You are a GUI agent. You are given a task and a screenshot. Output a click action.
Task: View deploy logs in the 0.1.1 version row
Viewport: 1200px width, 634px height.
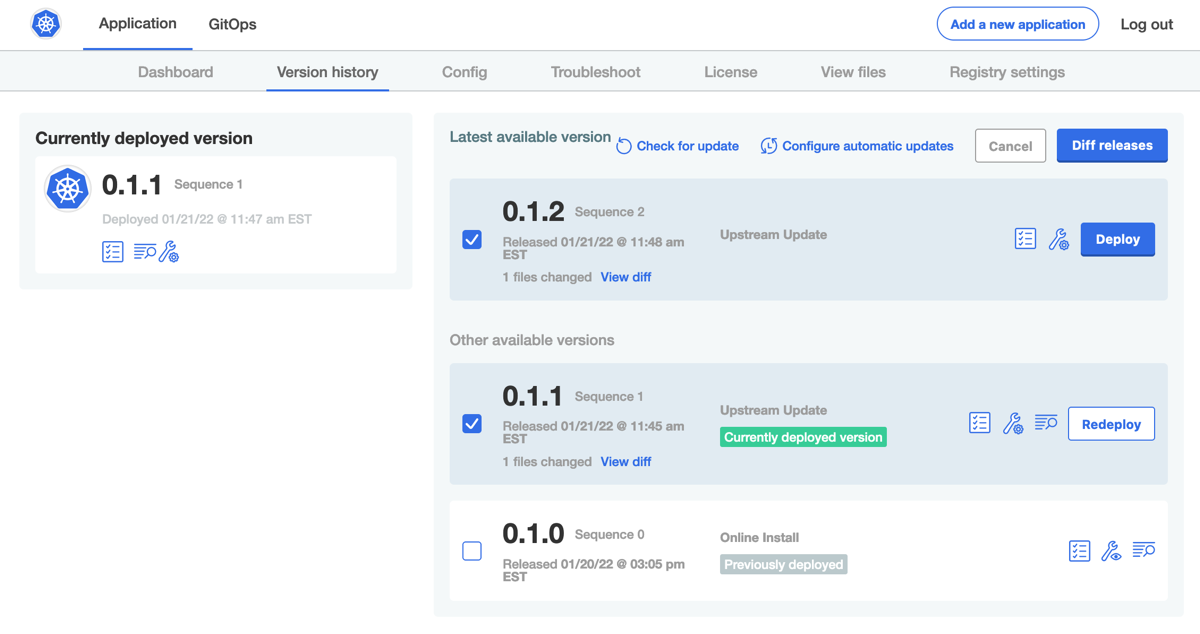(1046, 423)
